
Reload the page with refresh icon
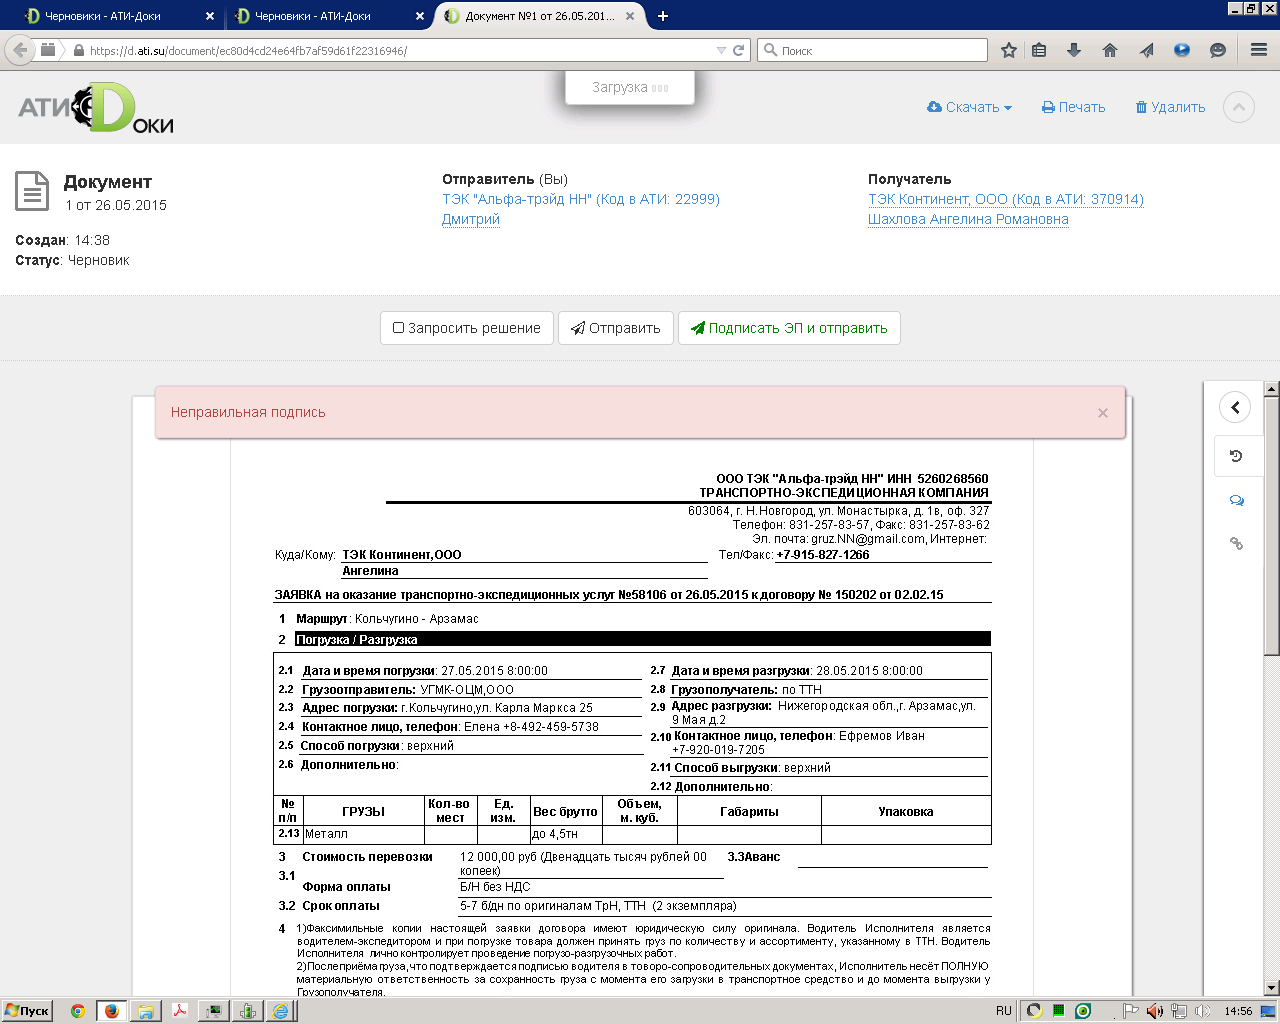coord(739,50)
